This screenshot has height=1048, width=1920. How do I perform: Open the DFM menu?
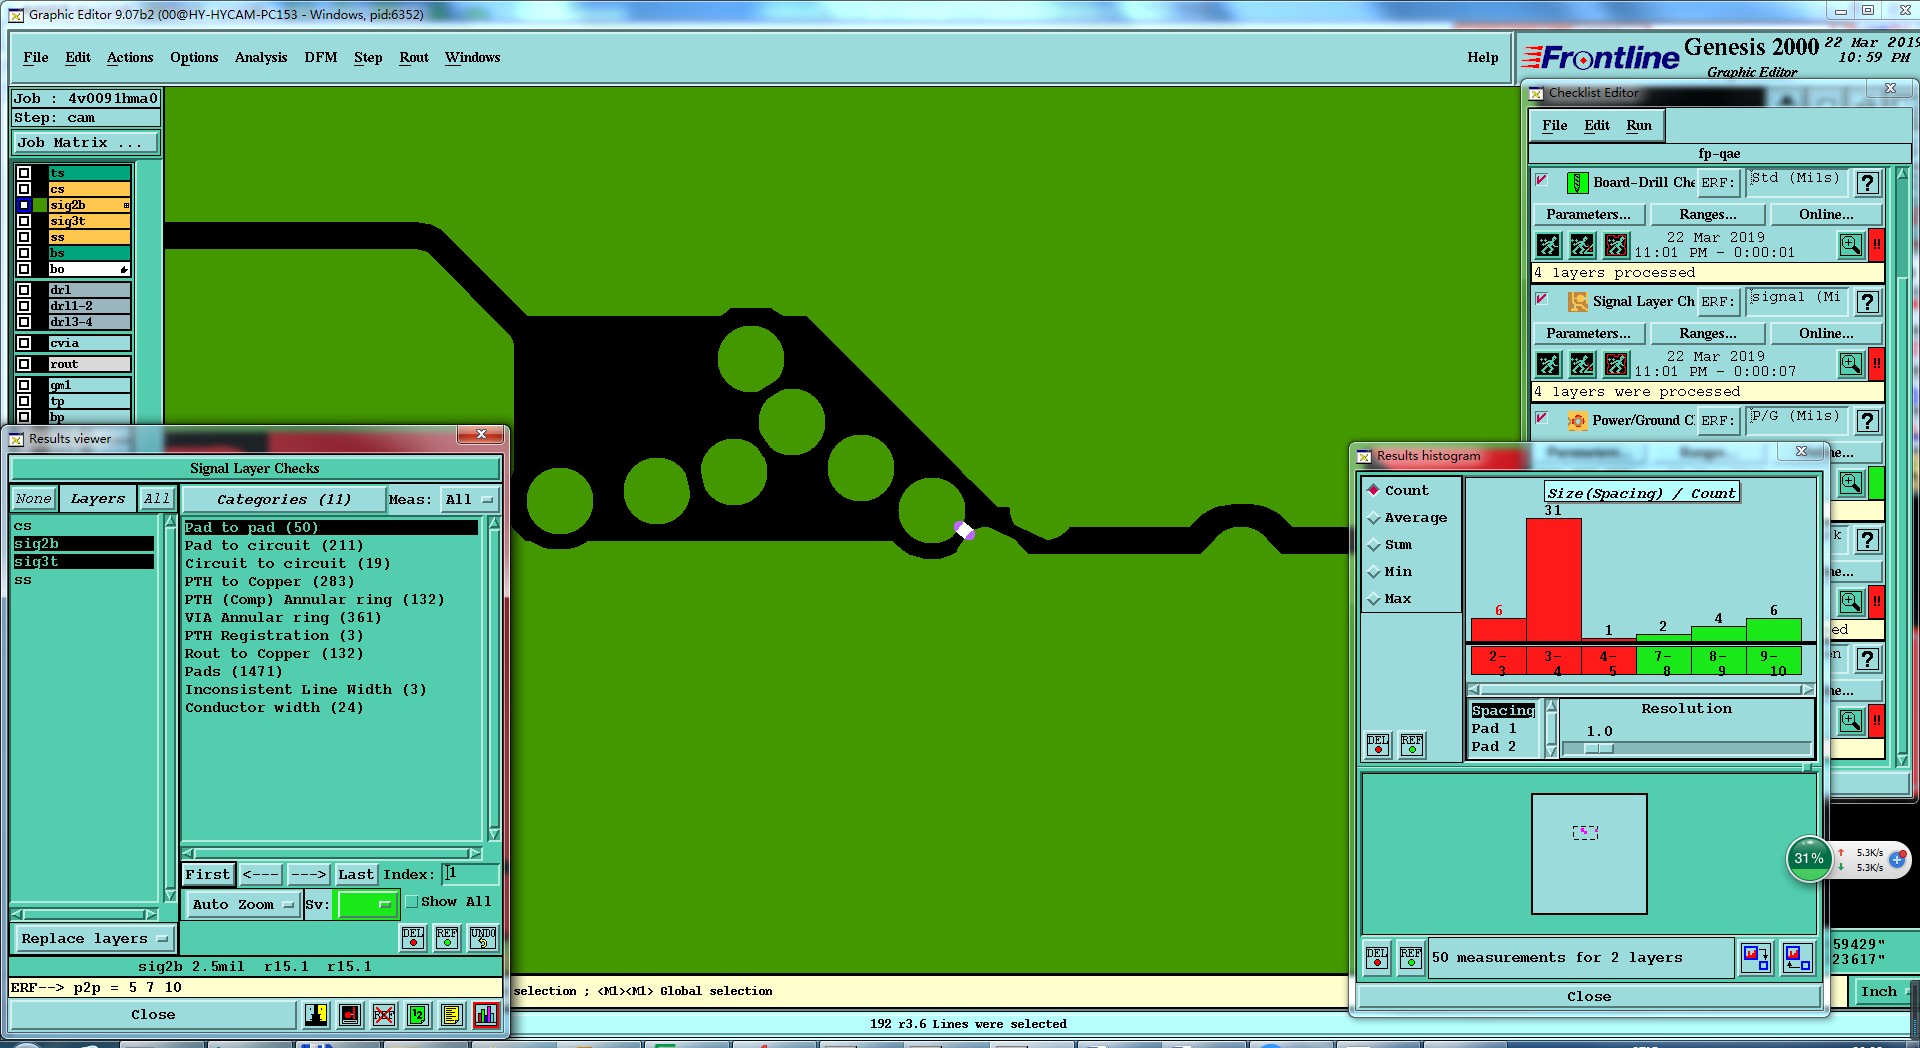tap(321, 58)
